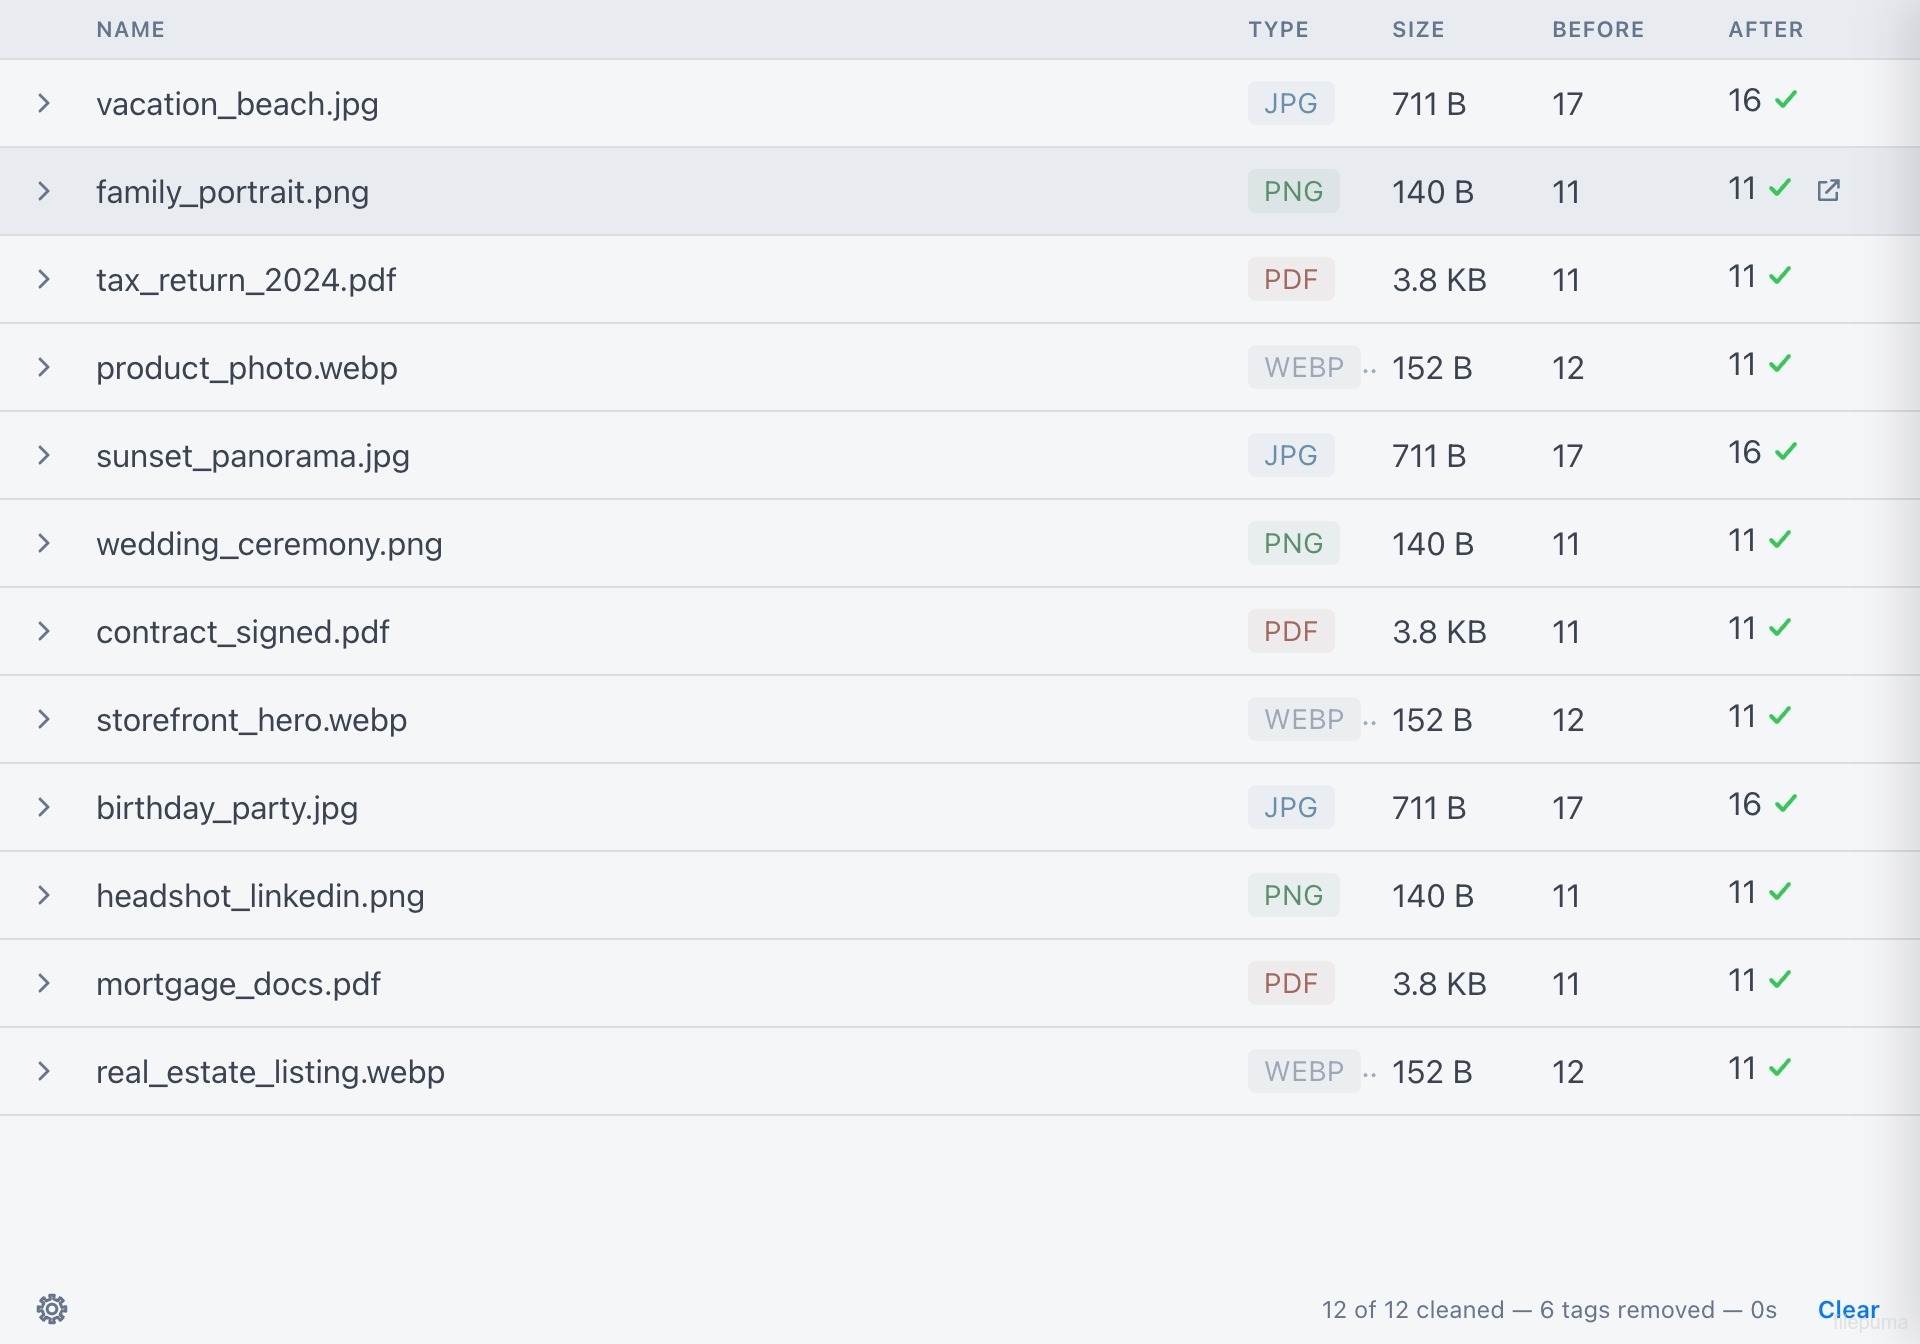Viewport: 1920px width, 1344px height.
Task: Sort by Name column header
Action: (x=131, y=29)
